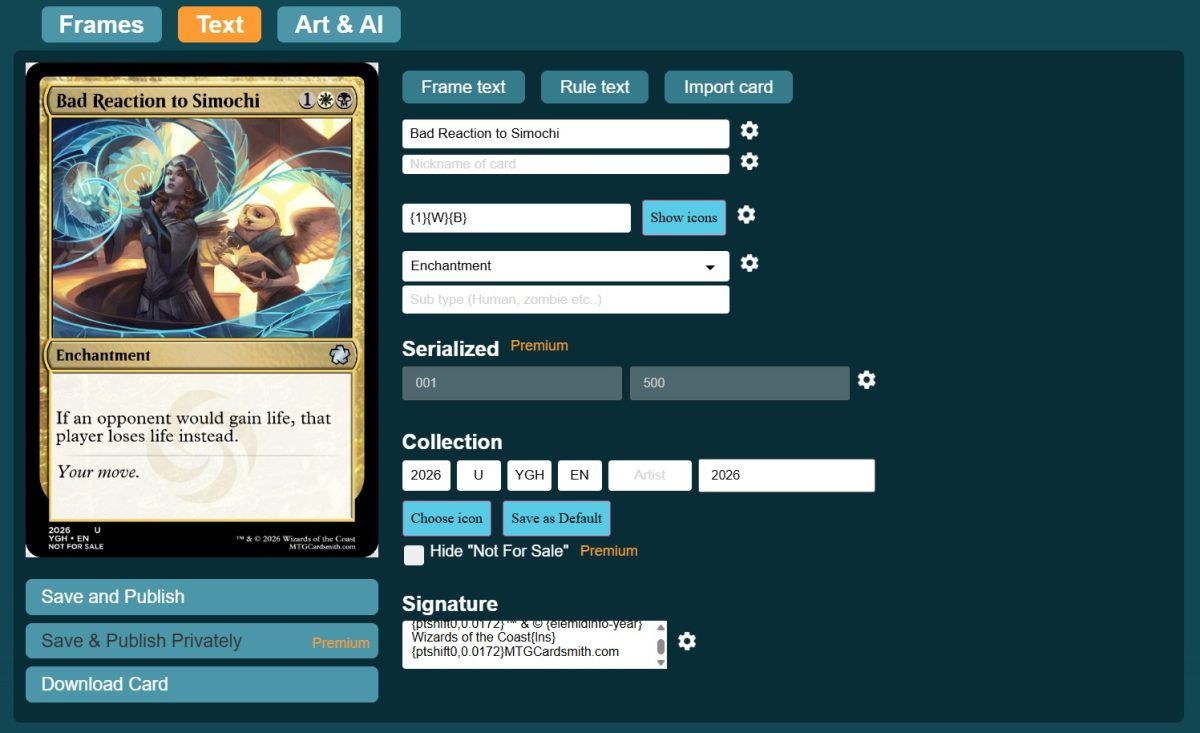Click the set code YGH field
Screen dimensions: 1200x733
pyautogui.click(x=530, y=476)
